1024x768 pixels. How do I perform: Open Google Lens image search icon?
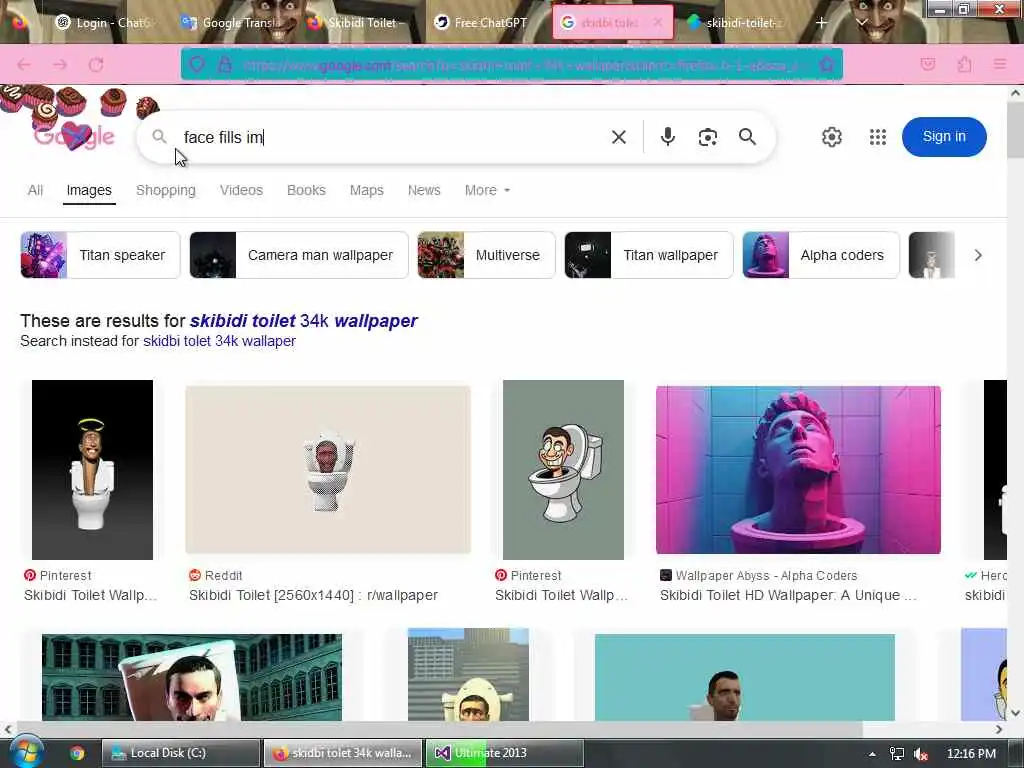[x=708, y=137]
